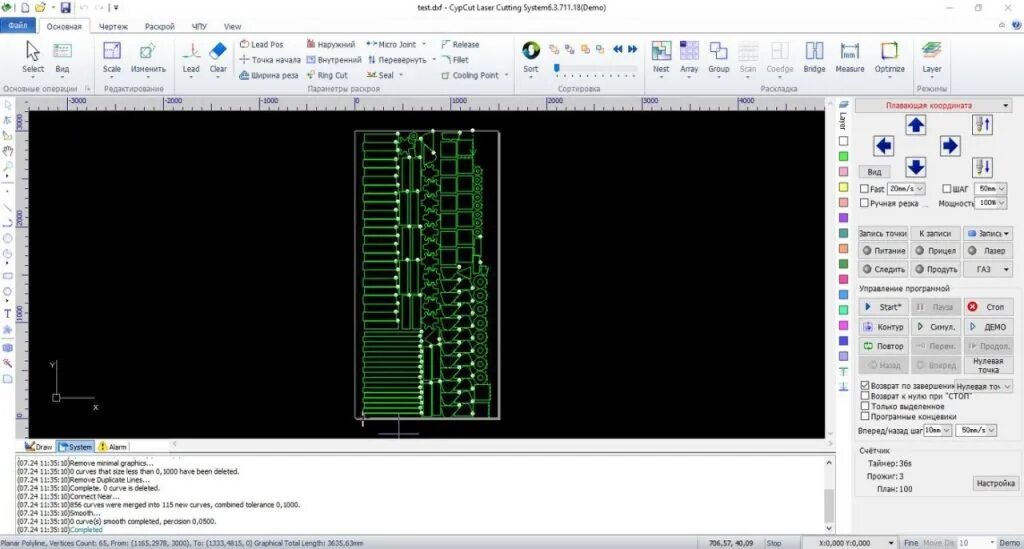
Task: Jog left with the blue left arrow
Action: point(884,146)
